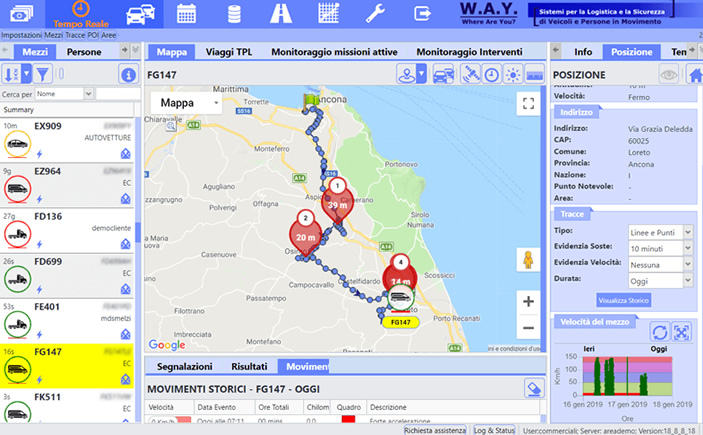Zoom in the map with plus button
The image size is (703, 435).
pos(528,301)
